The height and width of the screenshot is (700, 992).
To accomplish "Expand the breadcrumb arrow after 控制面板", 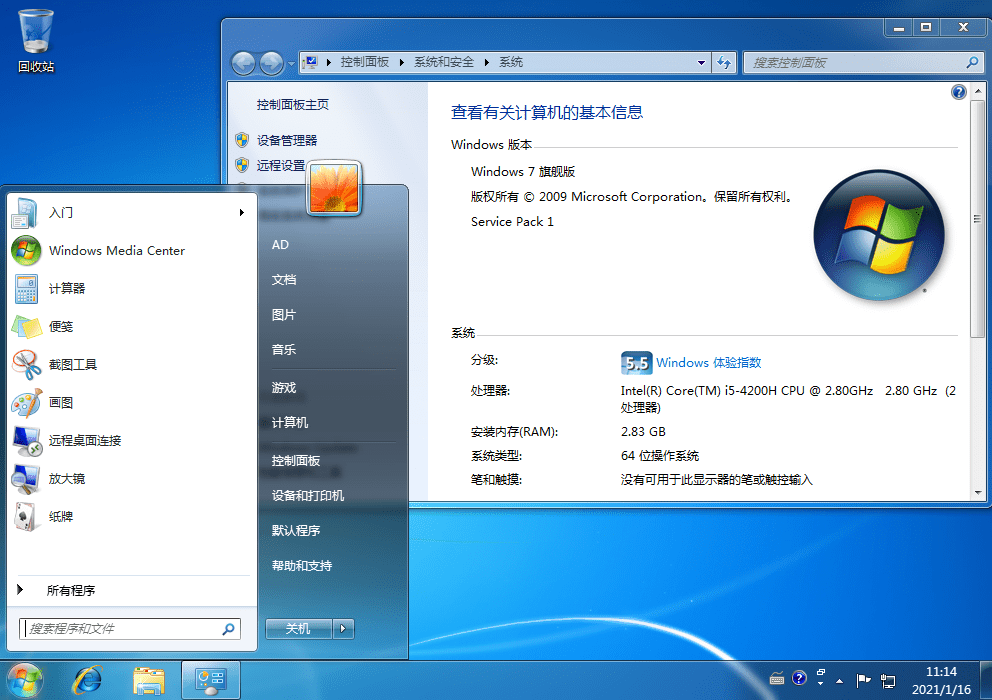I will [x=402, y=62].
